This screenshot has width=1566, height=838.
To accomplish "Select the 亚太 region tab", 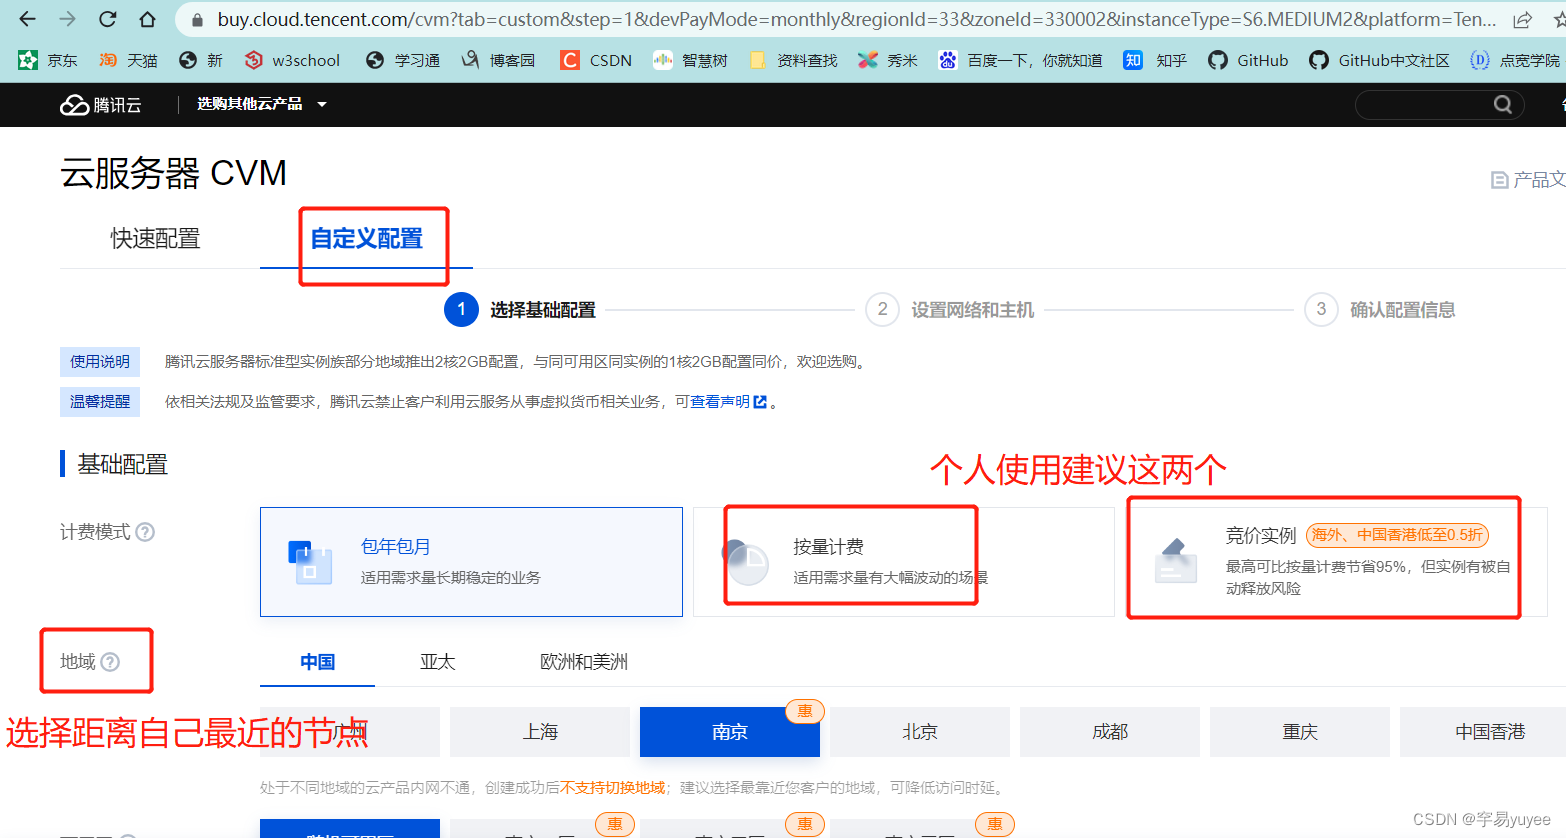I will click(437, 662).
